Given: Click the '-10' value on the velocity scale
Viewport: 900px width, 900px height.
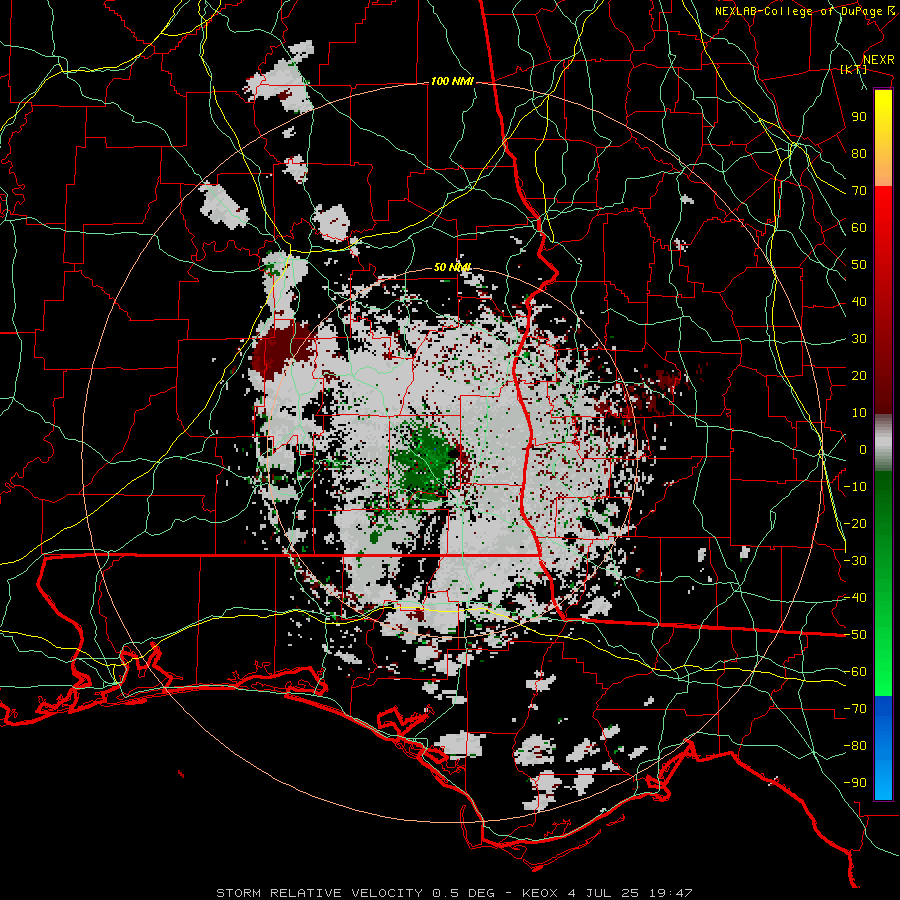Looking at the screenshot, I should (855, 487).
